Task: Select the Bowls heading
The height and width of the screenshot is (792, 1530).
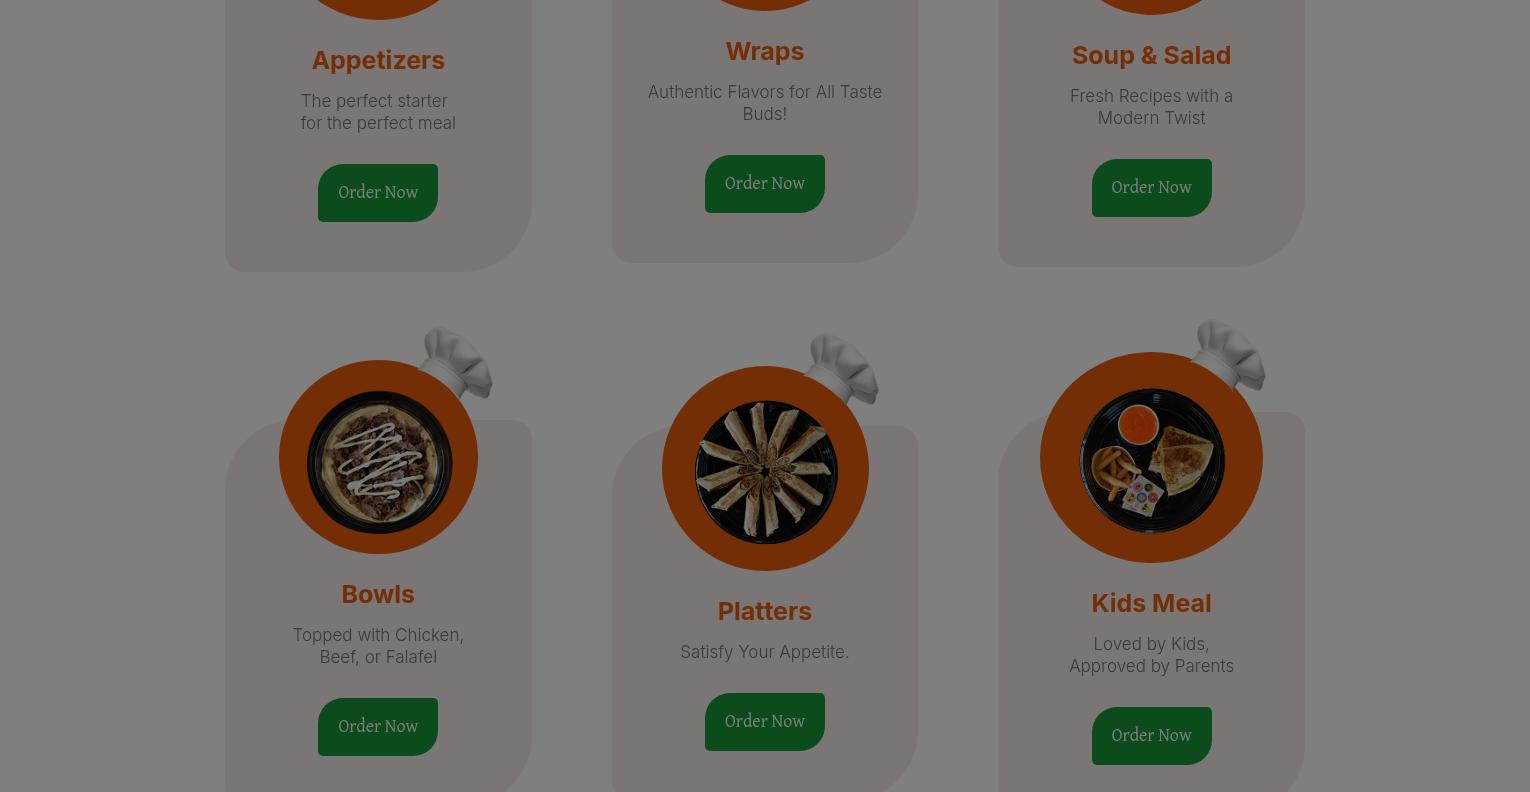Action: [x=378, y=594]
